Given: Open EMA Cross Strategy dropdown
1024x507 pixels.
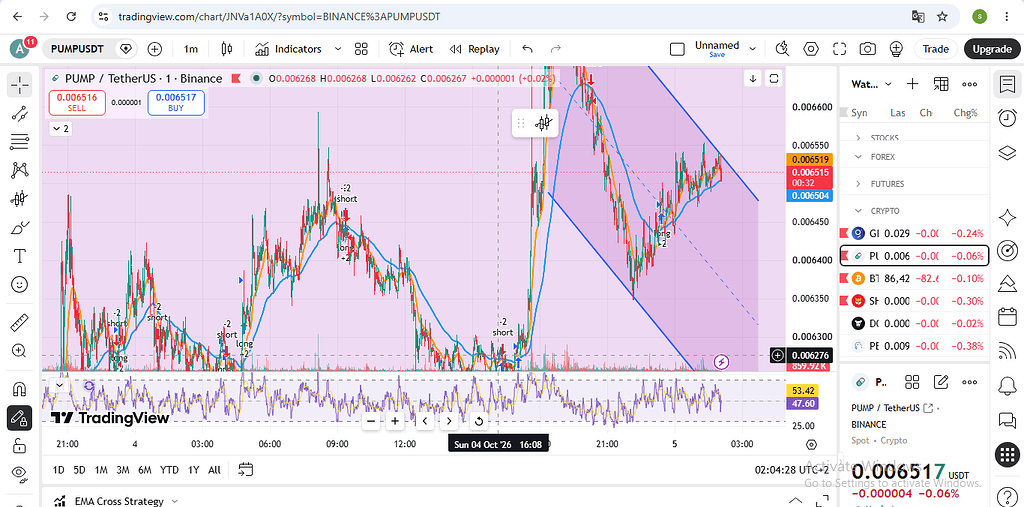Looking at the screenshot, I should (x=174, y=501).
